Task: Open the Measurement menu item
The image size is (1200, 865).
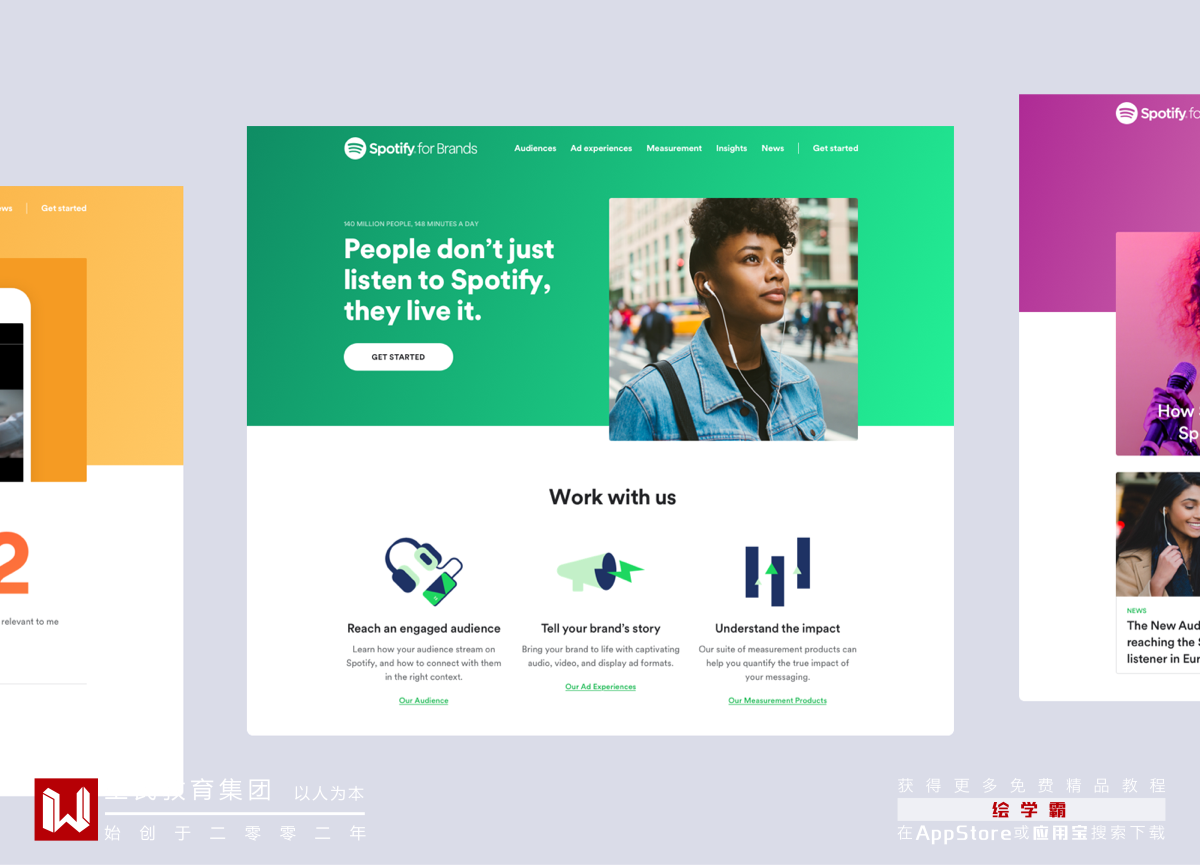Action: pyautogui.click(x=674, y=148)
